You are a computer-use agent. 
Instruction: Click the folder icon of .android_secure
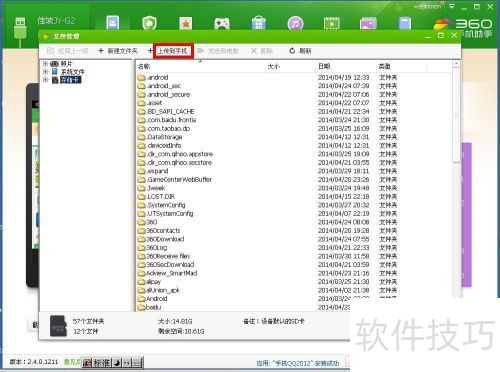142,94
